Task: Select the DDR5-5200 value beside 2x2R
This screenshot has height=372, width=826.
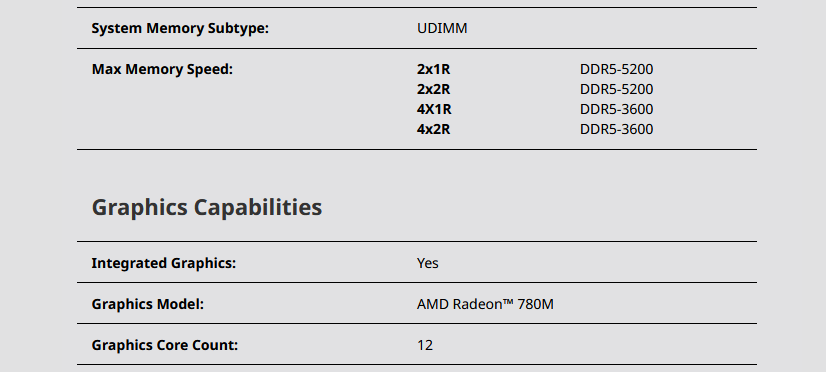Action: pos(616,90)
